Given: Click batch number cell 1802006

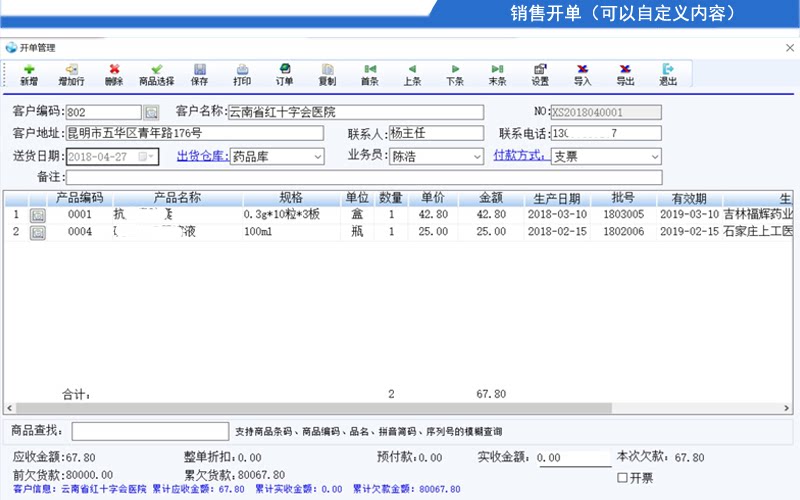Looking at the screenshot, I should (x=623, y=232).
